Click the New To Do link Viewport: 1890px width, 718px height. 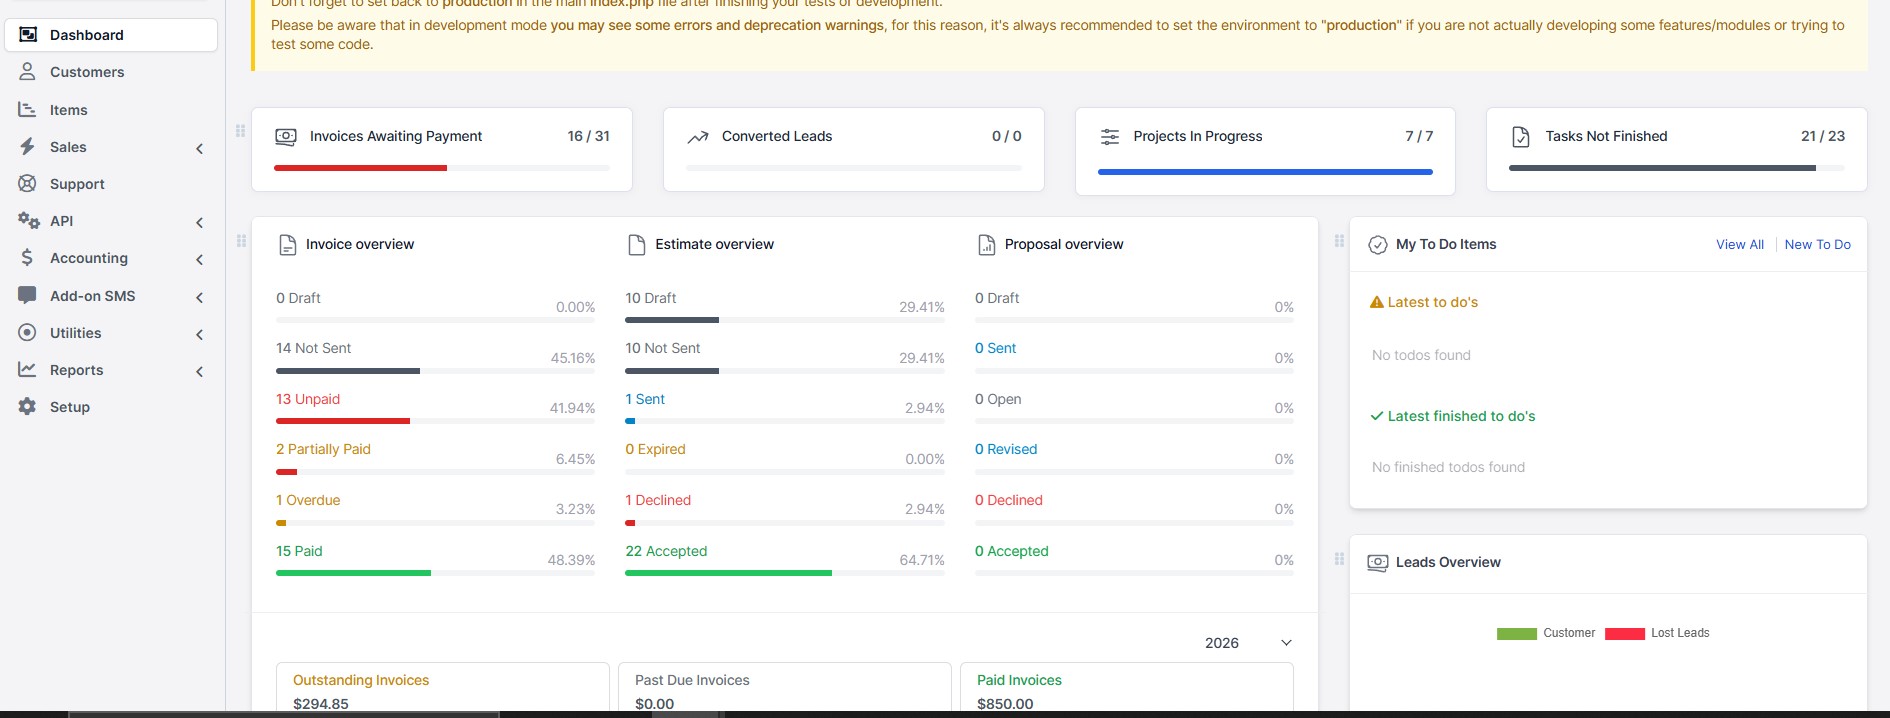pos(1817,244)
